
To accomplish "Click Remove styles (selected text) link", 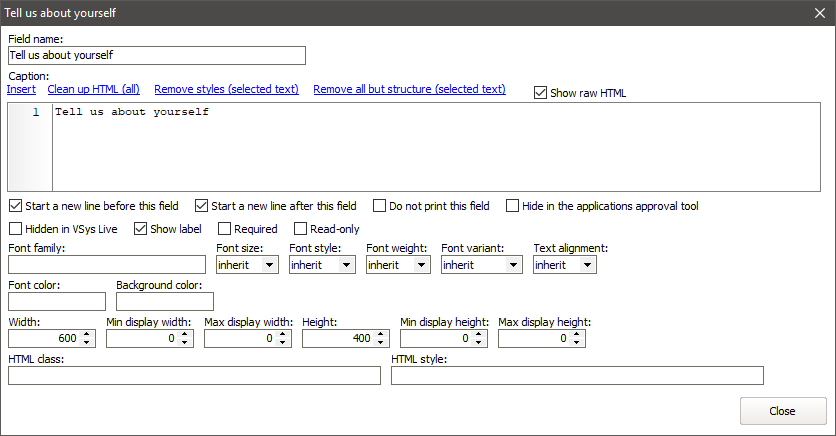I will point(226,89).
